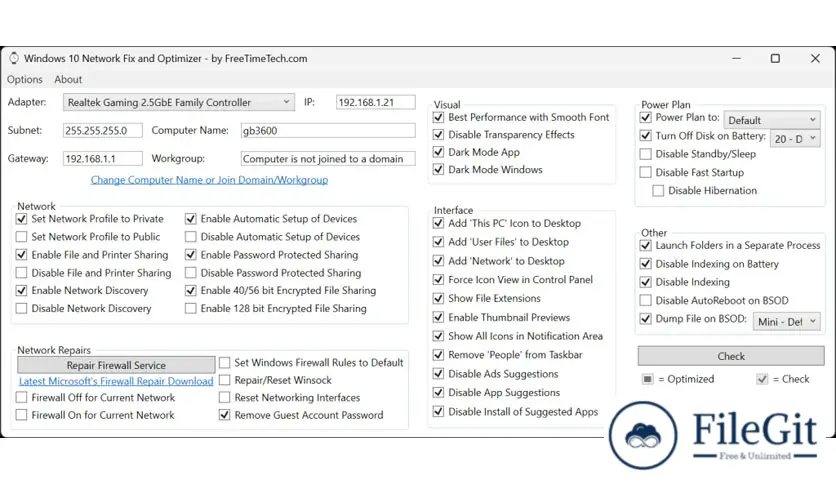This screenshot has width=836, height=484.
Task: Toggle Force Icon View in Control Panel
Action: pos(438,280)
